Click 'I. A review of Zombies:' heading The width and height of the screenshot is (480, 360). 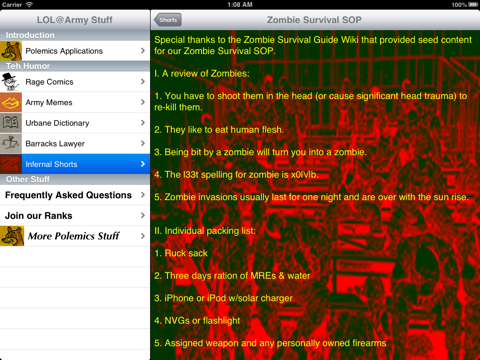[x=202, y=74]
